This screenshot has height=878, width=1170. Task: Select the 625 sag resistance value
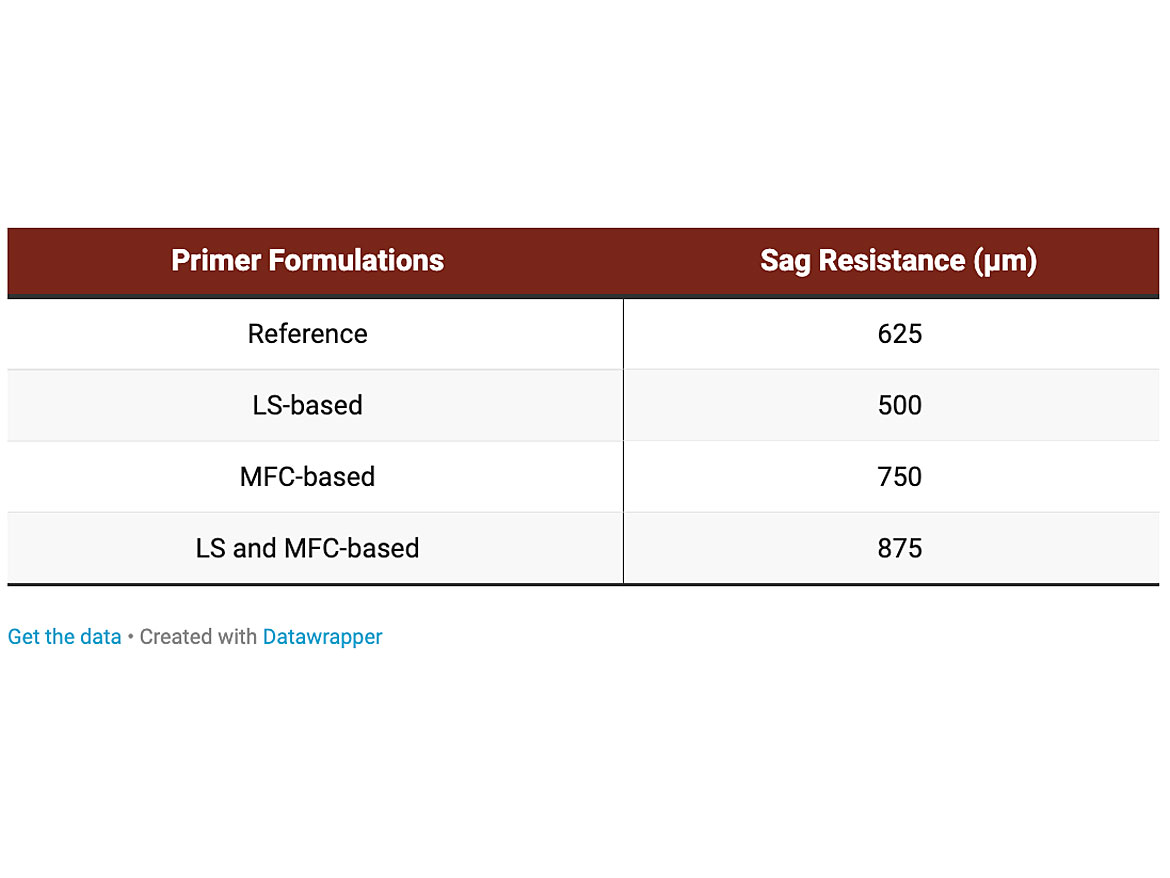pyautogui.click(x=899, y=334)
